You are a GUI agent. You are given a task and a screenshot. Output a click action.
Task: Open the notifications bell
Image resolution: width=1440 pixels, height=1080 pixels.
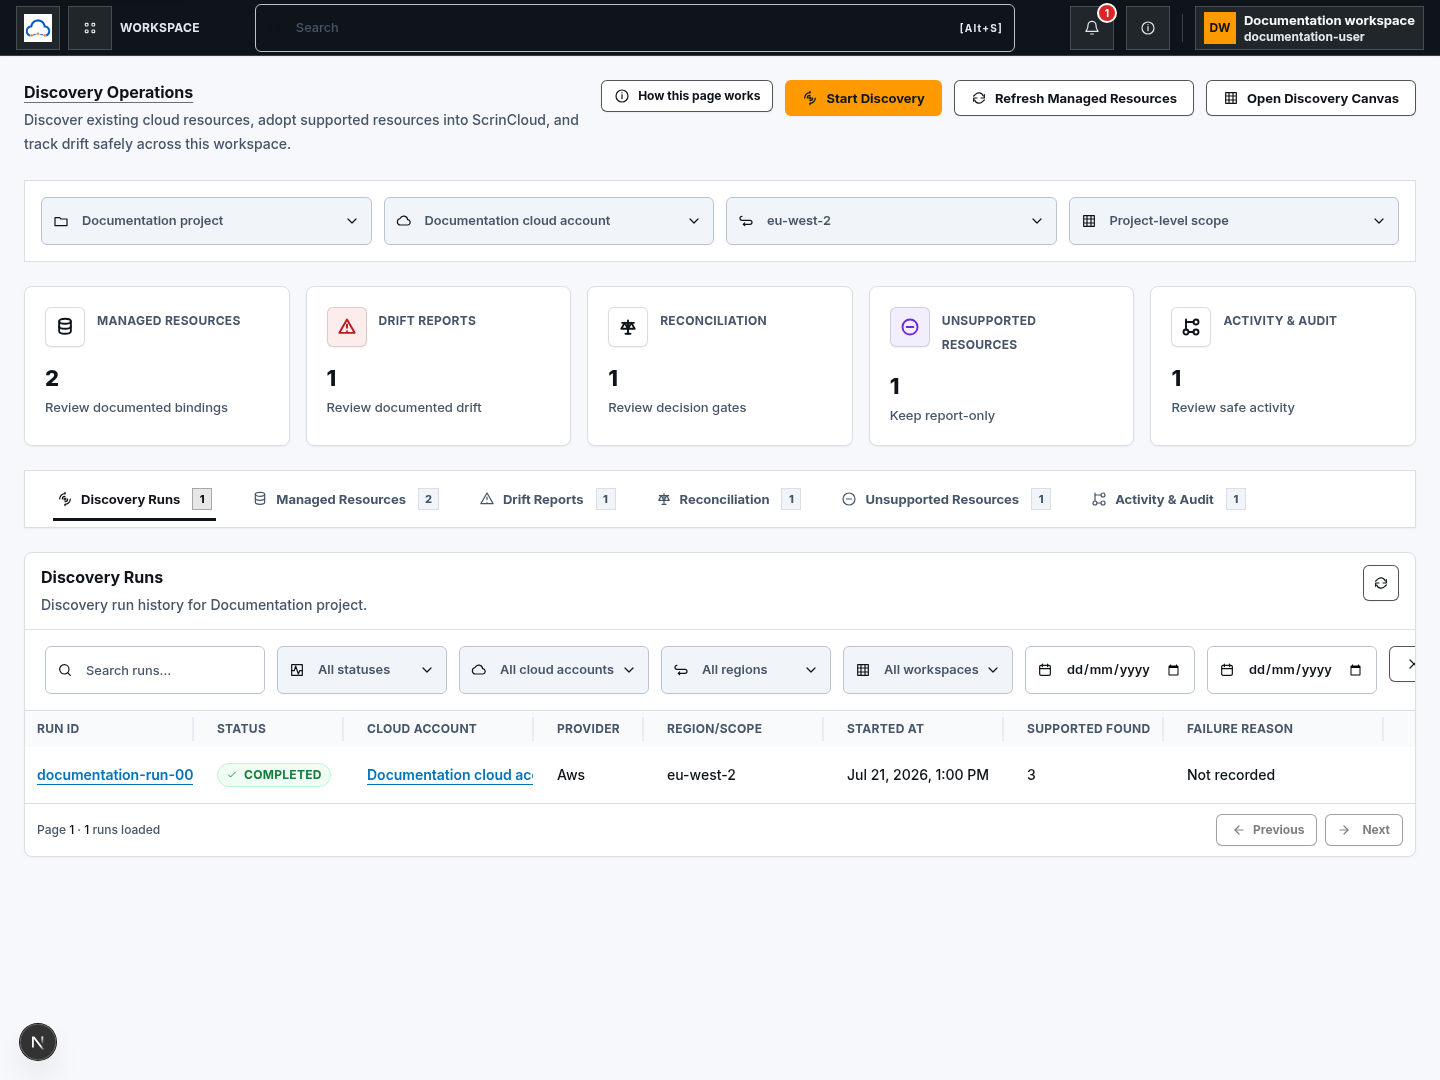coord(1092,28)
